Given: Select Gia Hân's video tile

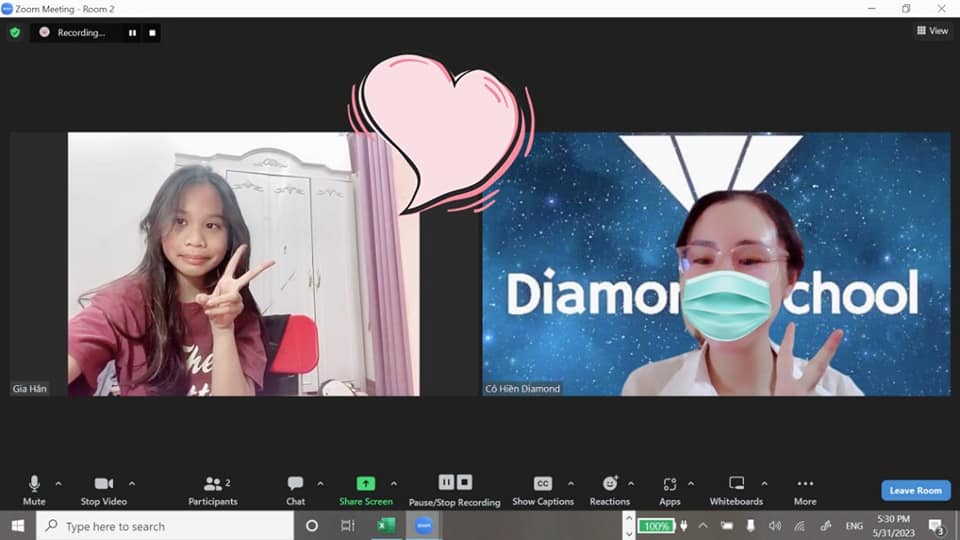Looking at the screenshot, I should click(243, 264).
